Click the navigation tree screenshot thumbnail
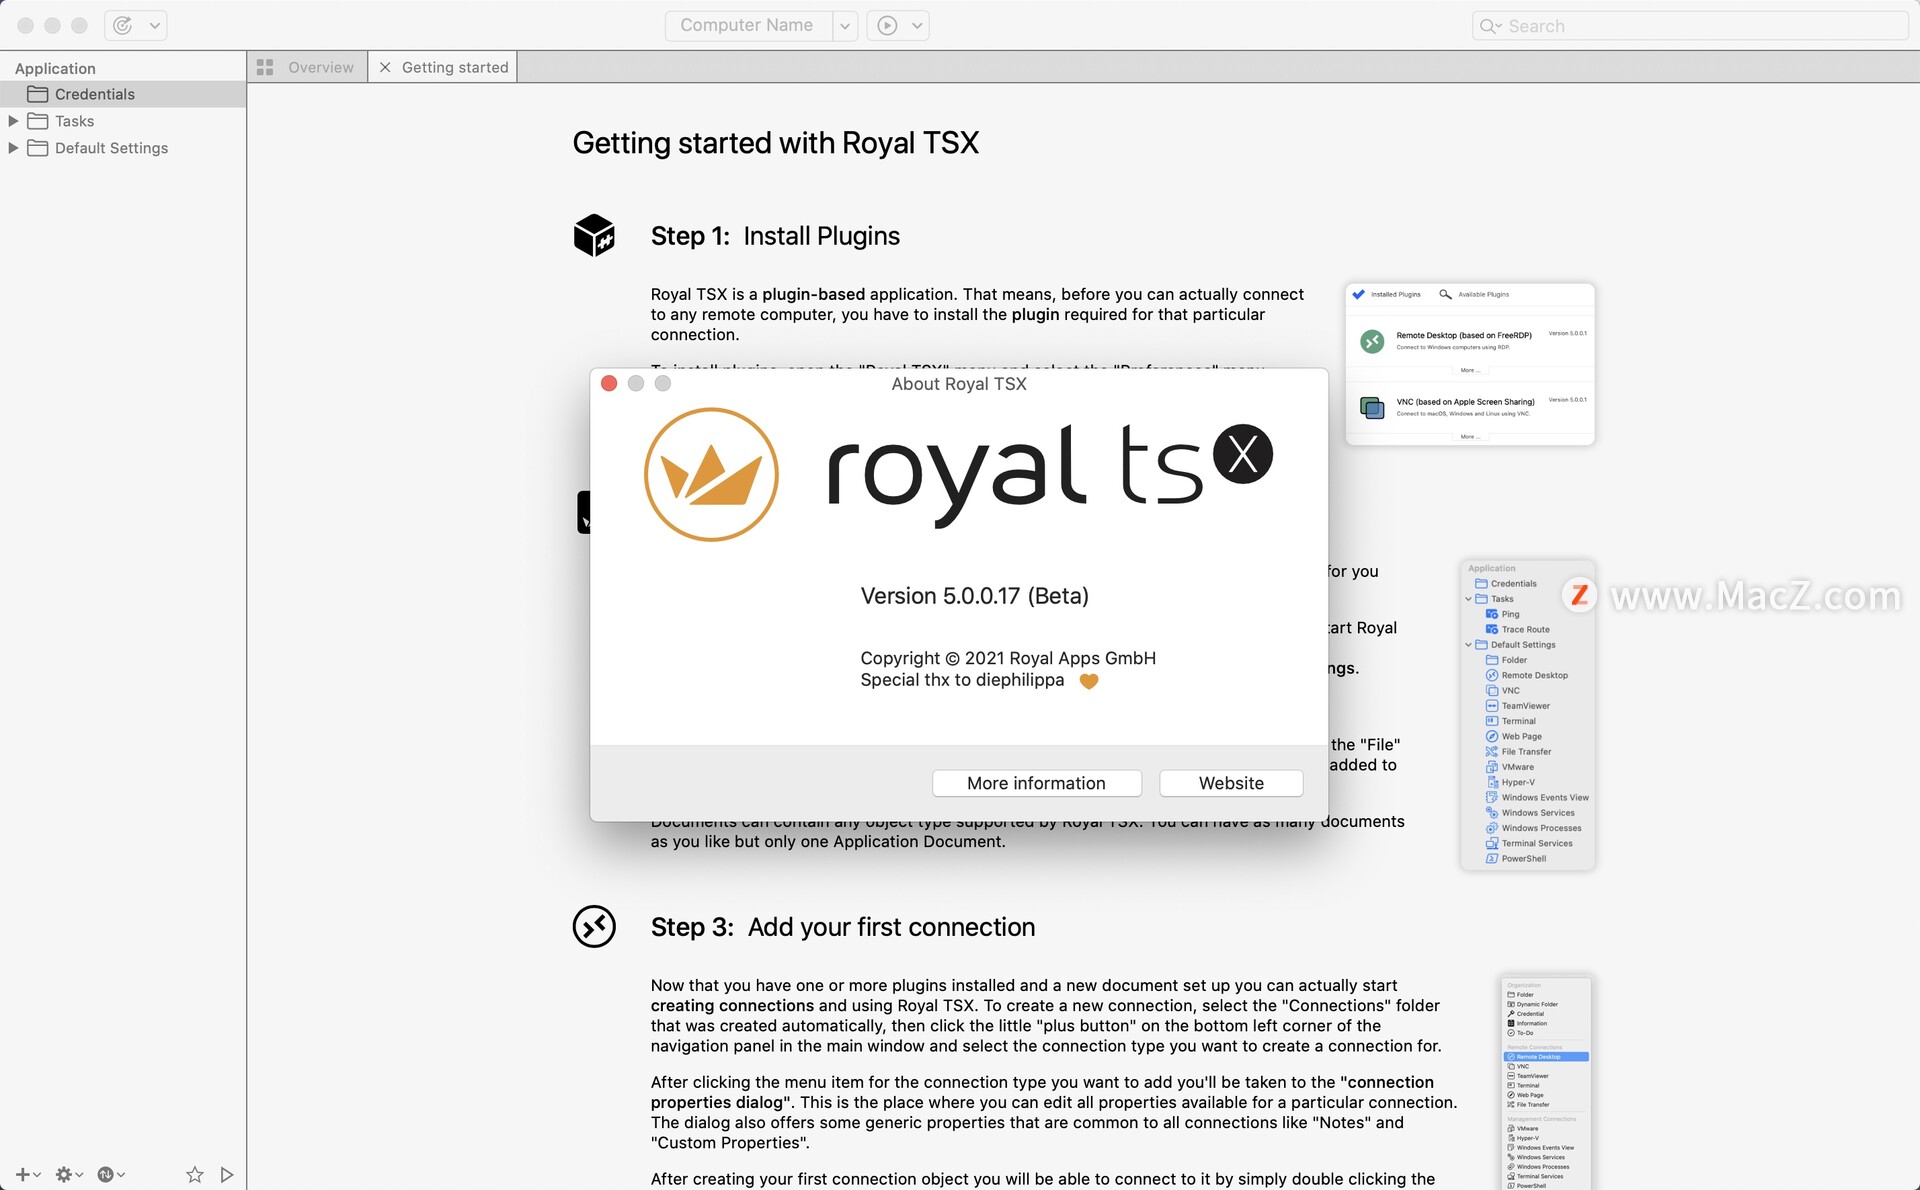 1527,713
